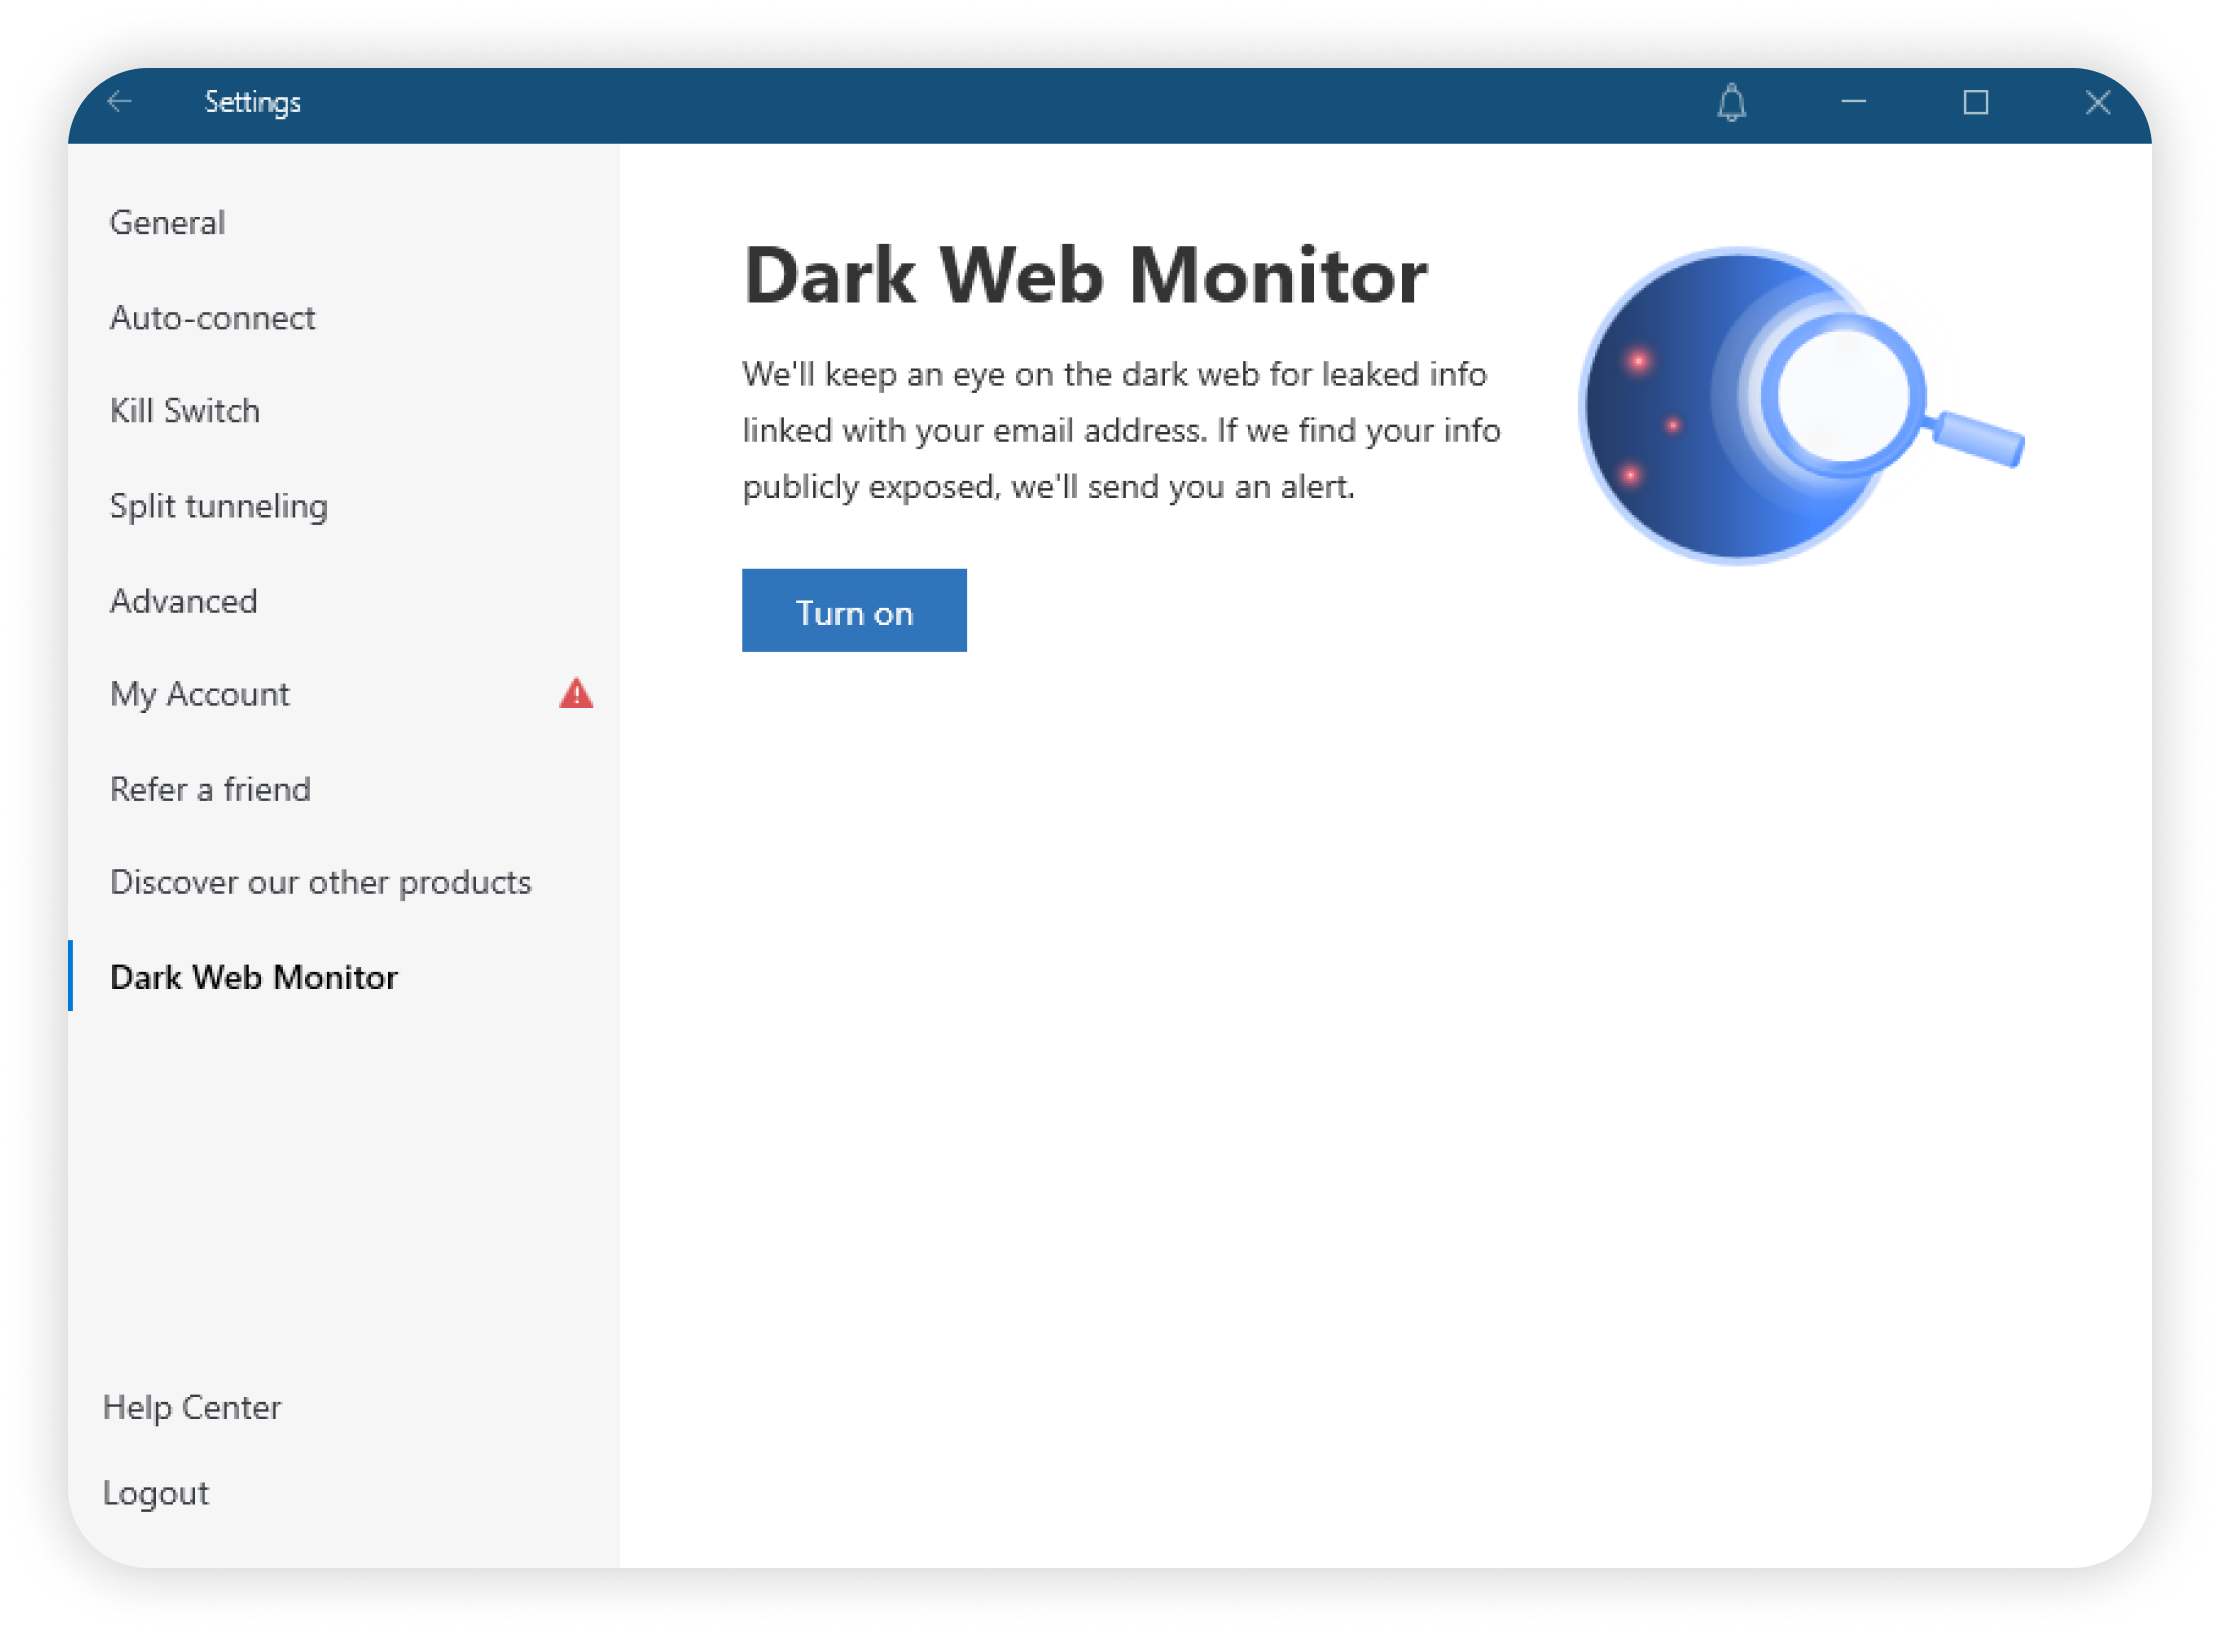Click the Settings title text
Viewport: 2220px width, 1636px height.
tap(252, 102)
